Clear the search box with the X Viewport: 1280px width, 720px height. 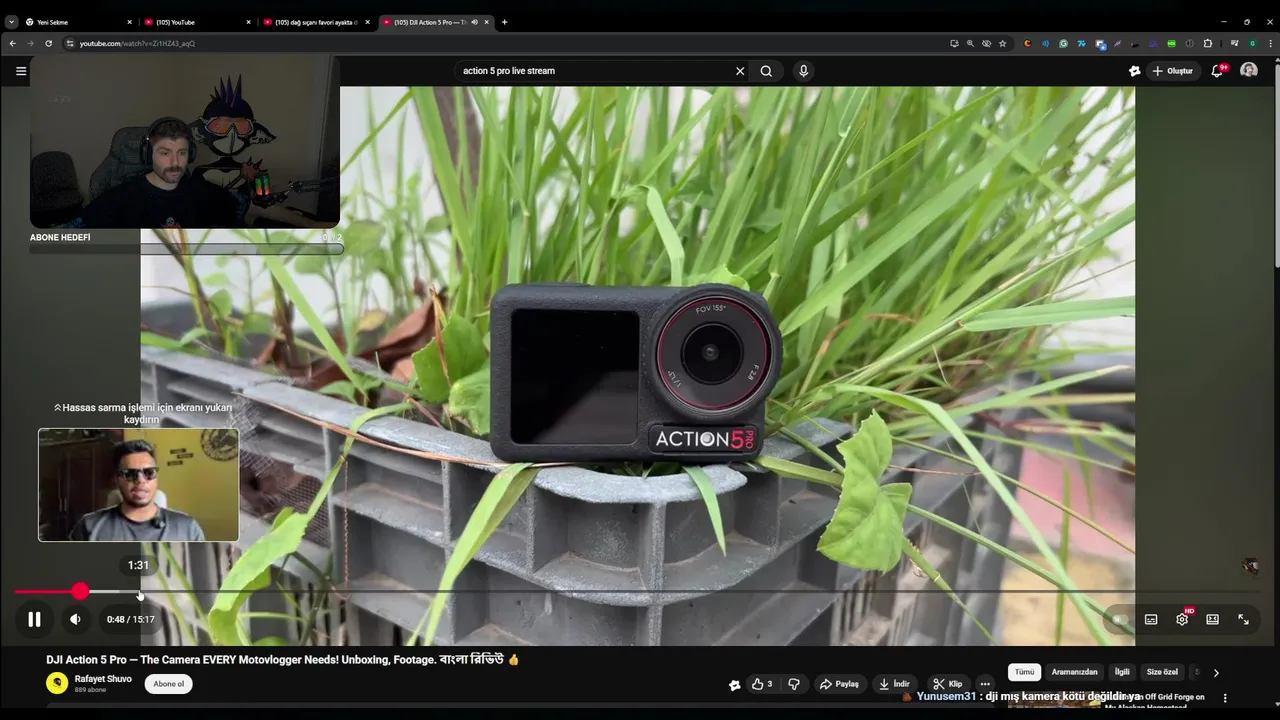click(x=740, y=71)
